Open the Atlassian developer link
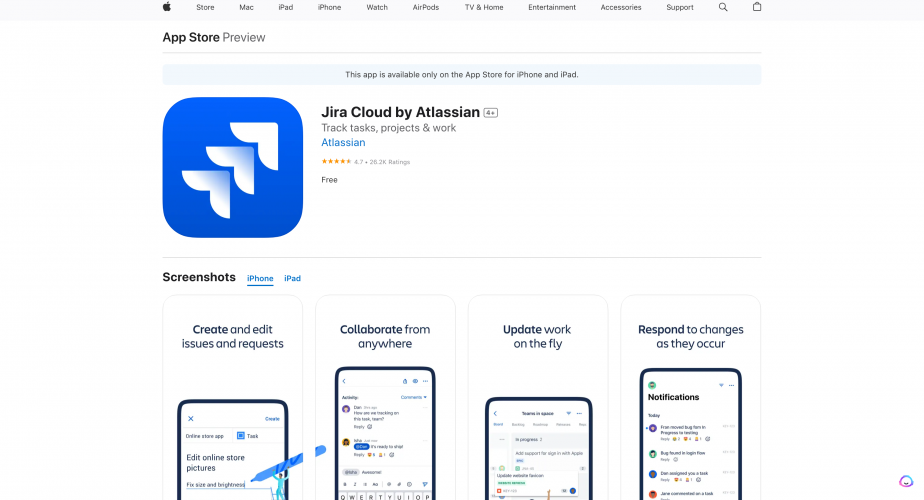 [343, 143]
